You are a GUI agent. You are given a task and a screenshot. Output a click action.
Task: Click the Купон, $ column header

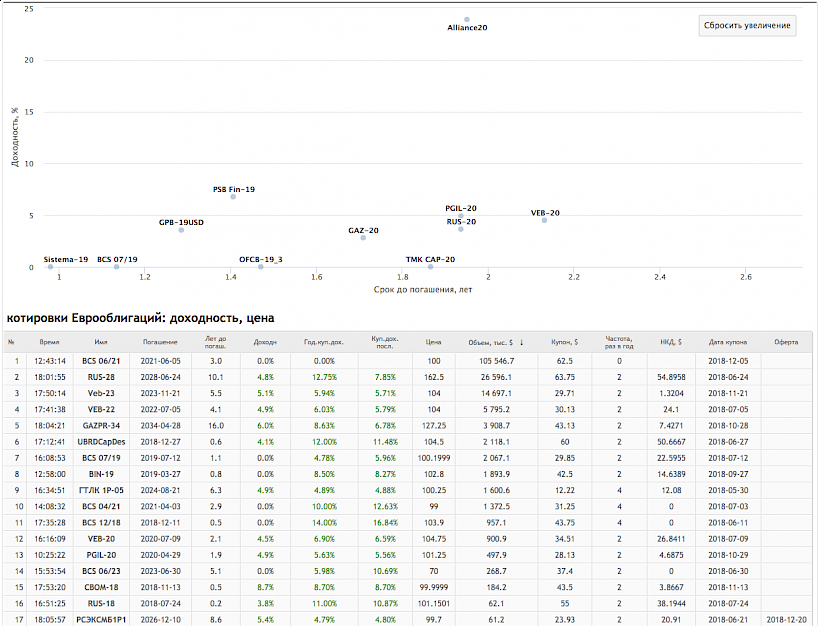coord(565,342)
